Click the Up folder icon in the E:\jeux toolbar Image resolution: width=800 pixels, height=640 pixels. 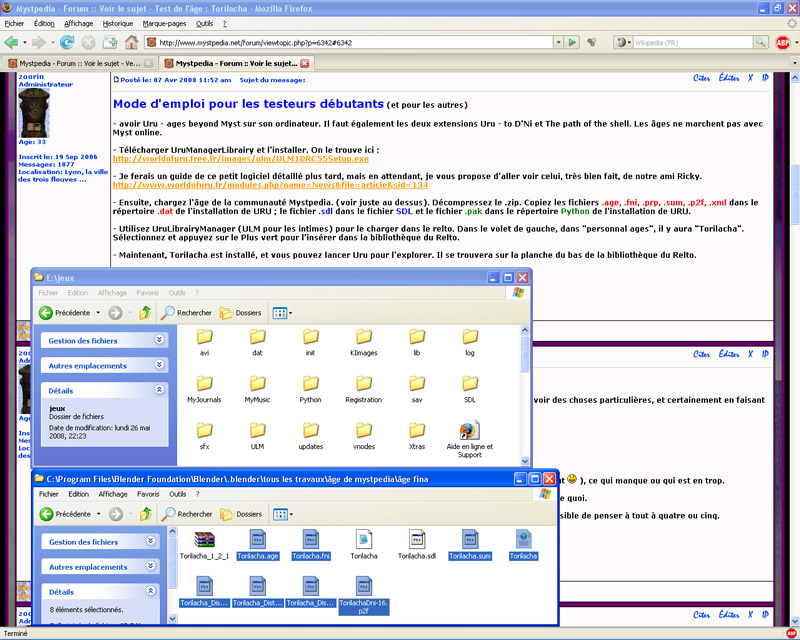[145, 313]
